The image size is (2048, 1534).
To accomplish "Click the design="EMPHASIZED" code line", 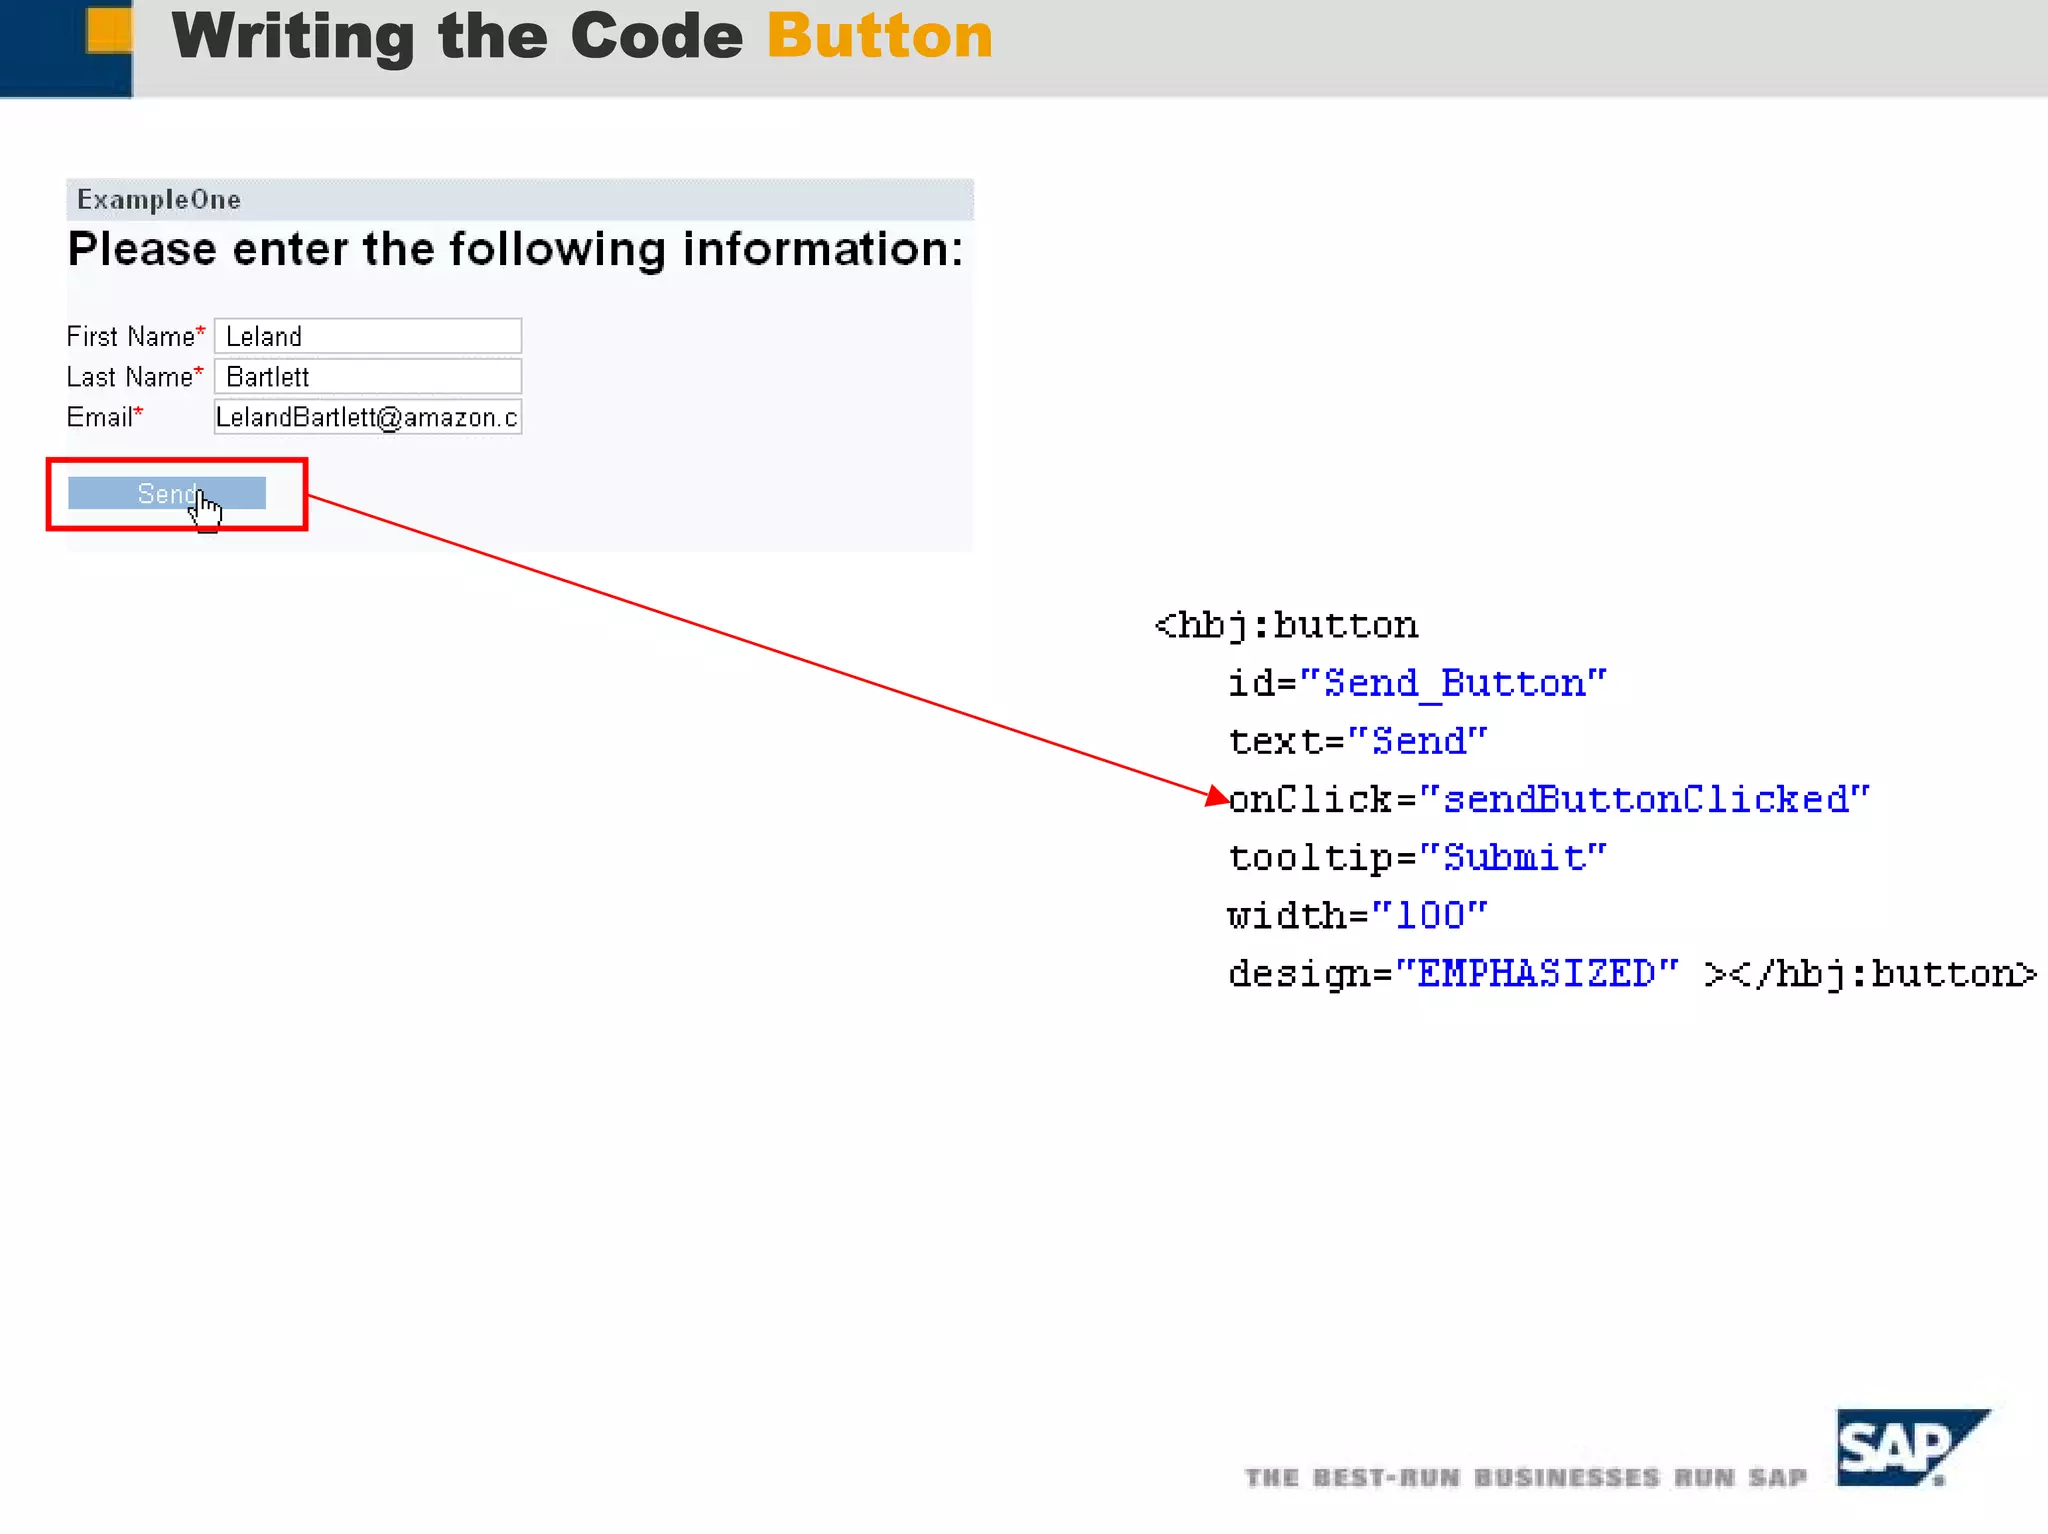I will [1632, 974].
